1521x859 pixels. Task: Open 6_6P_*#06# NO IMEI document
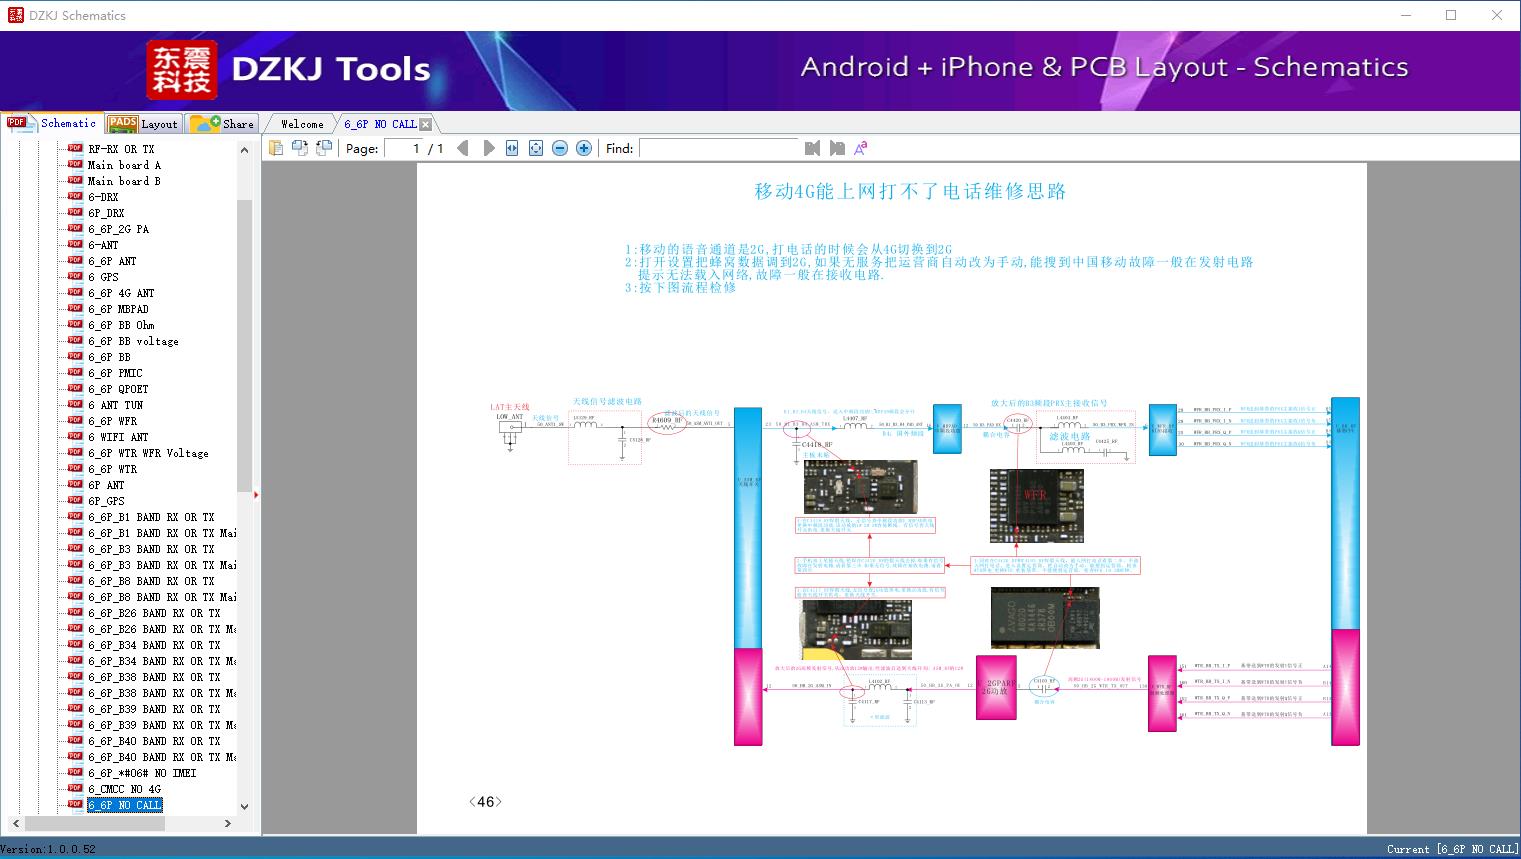coord(142,773)
